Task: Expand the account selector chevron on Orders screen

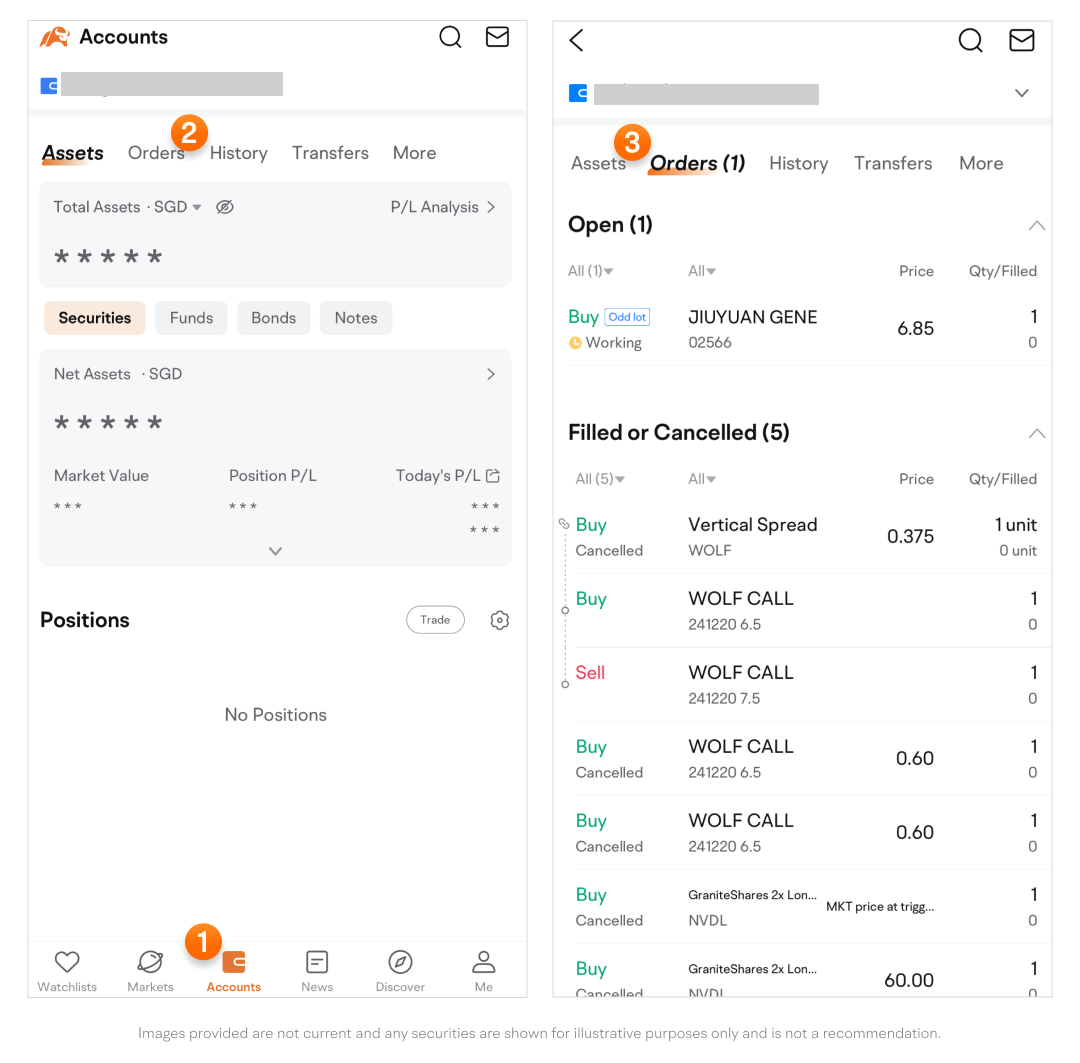Action: 1021,93
